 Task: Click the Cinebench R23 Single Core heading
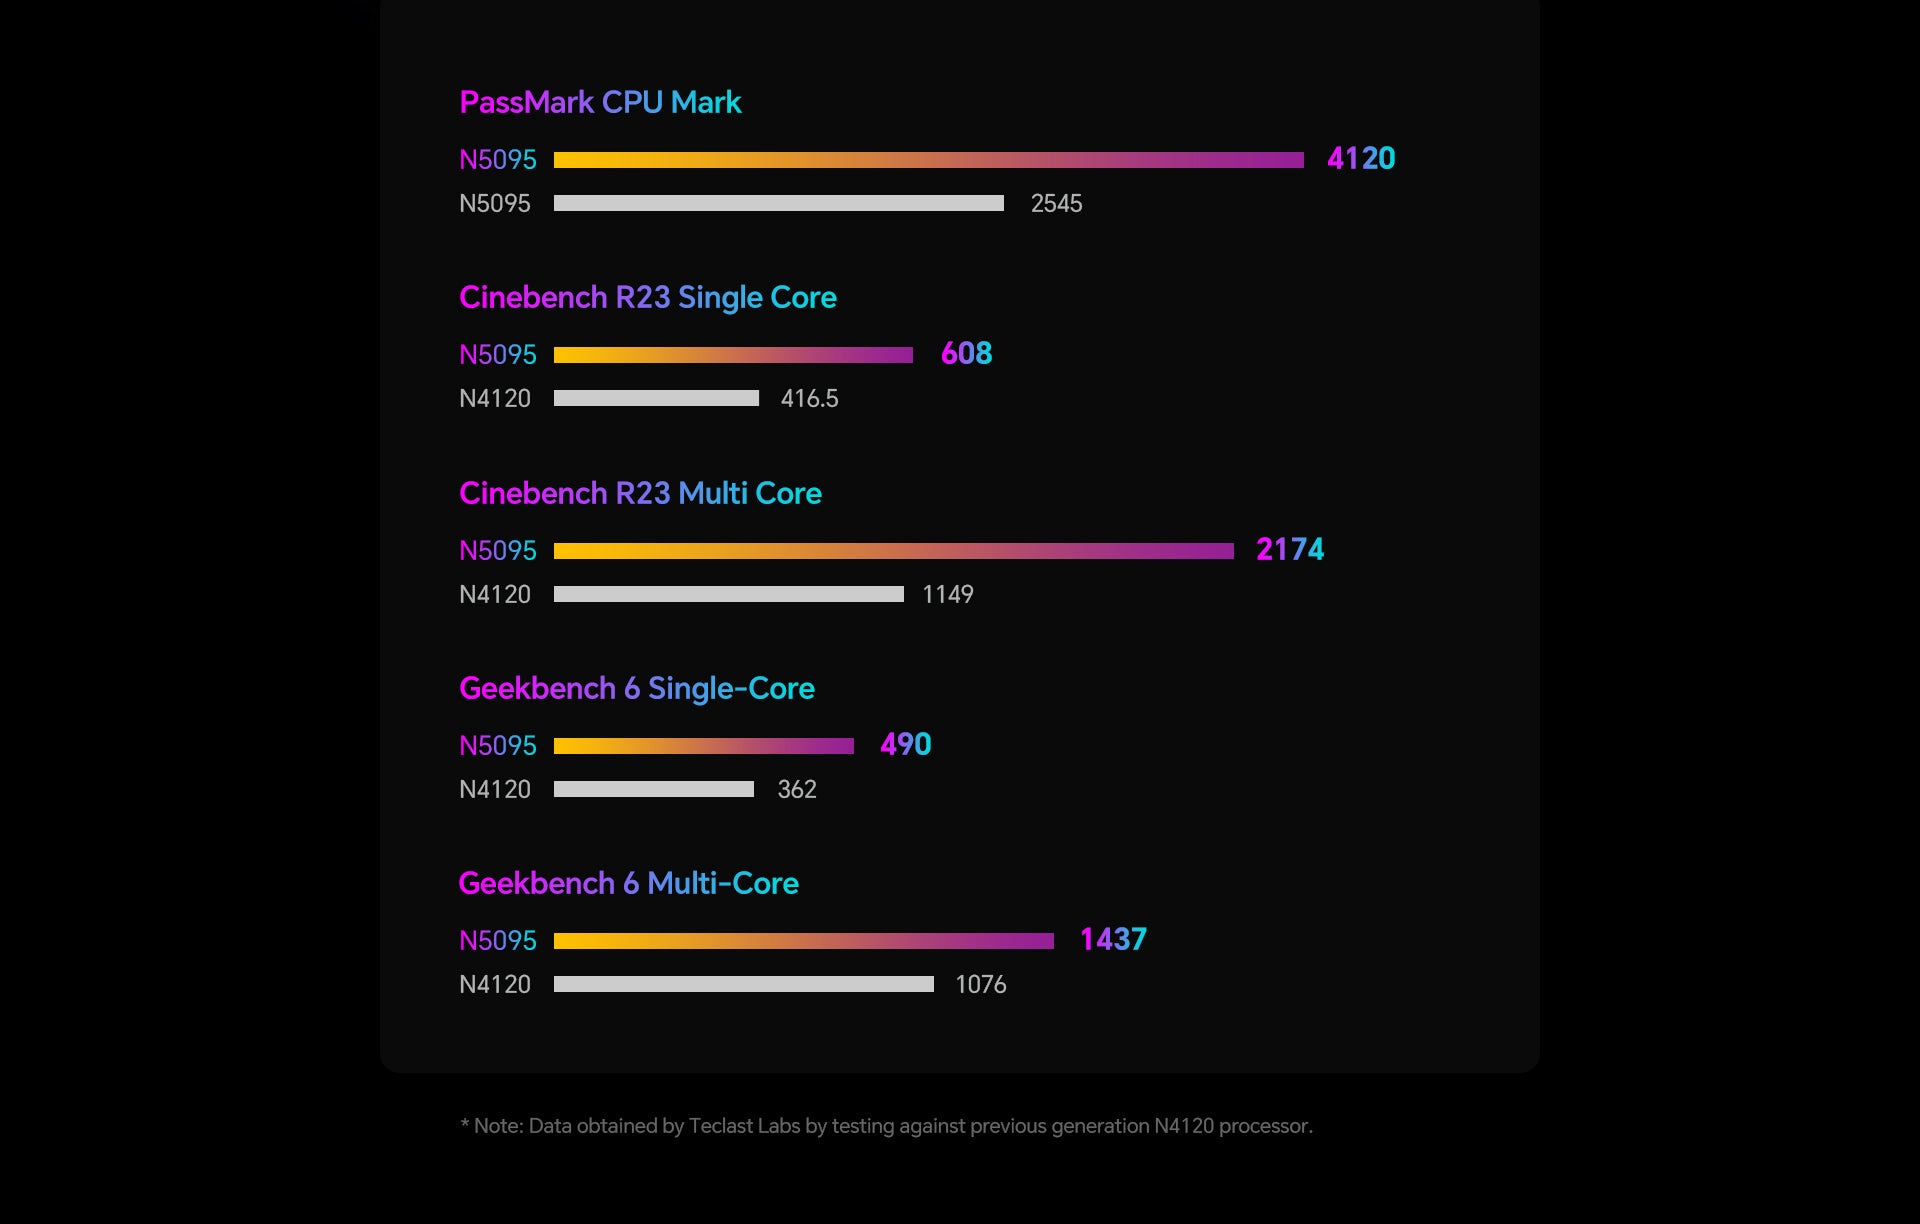click(647, 297)
